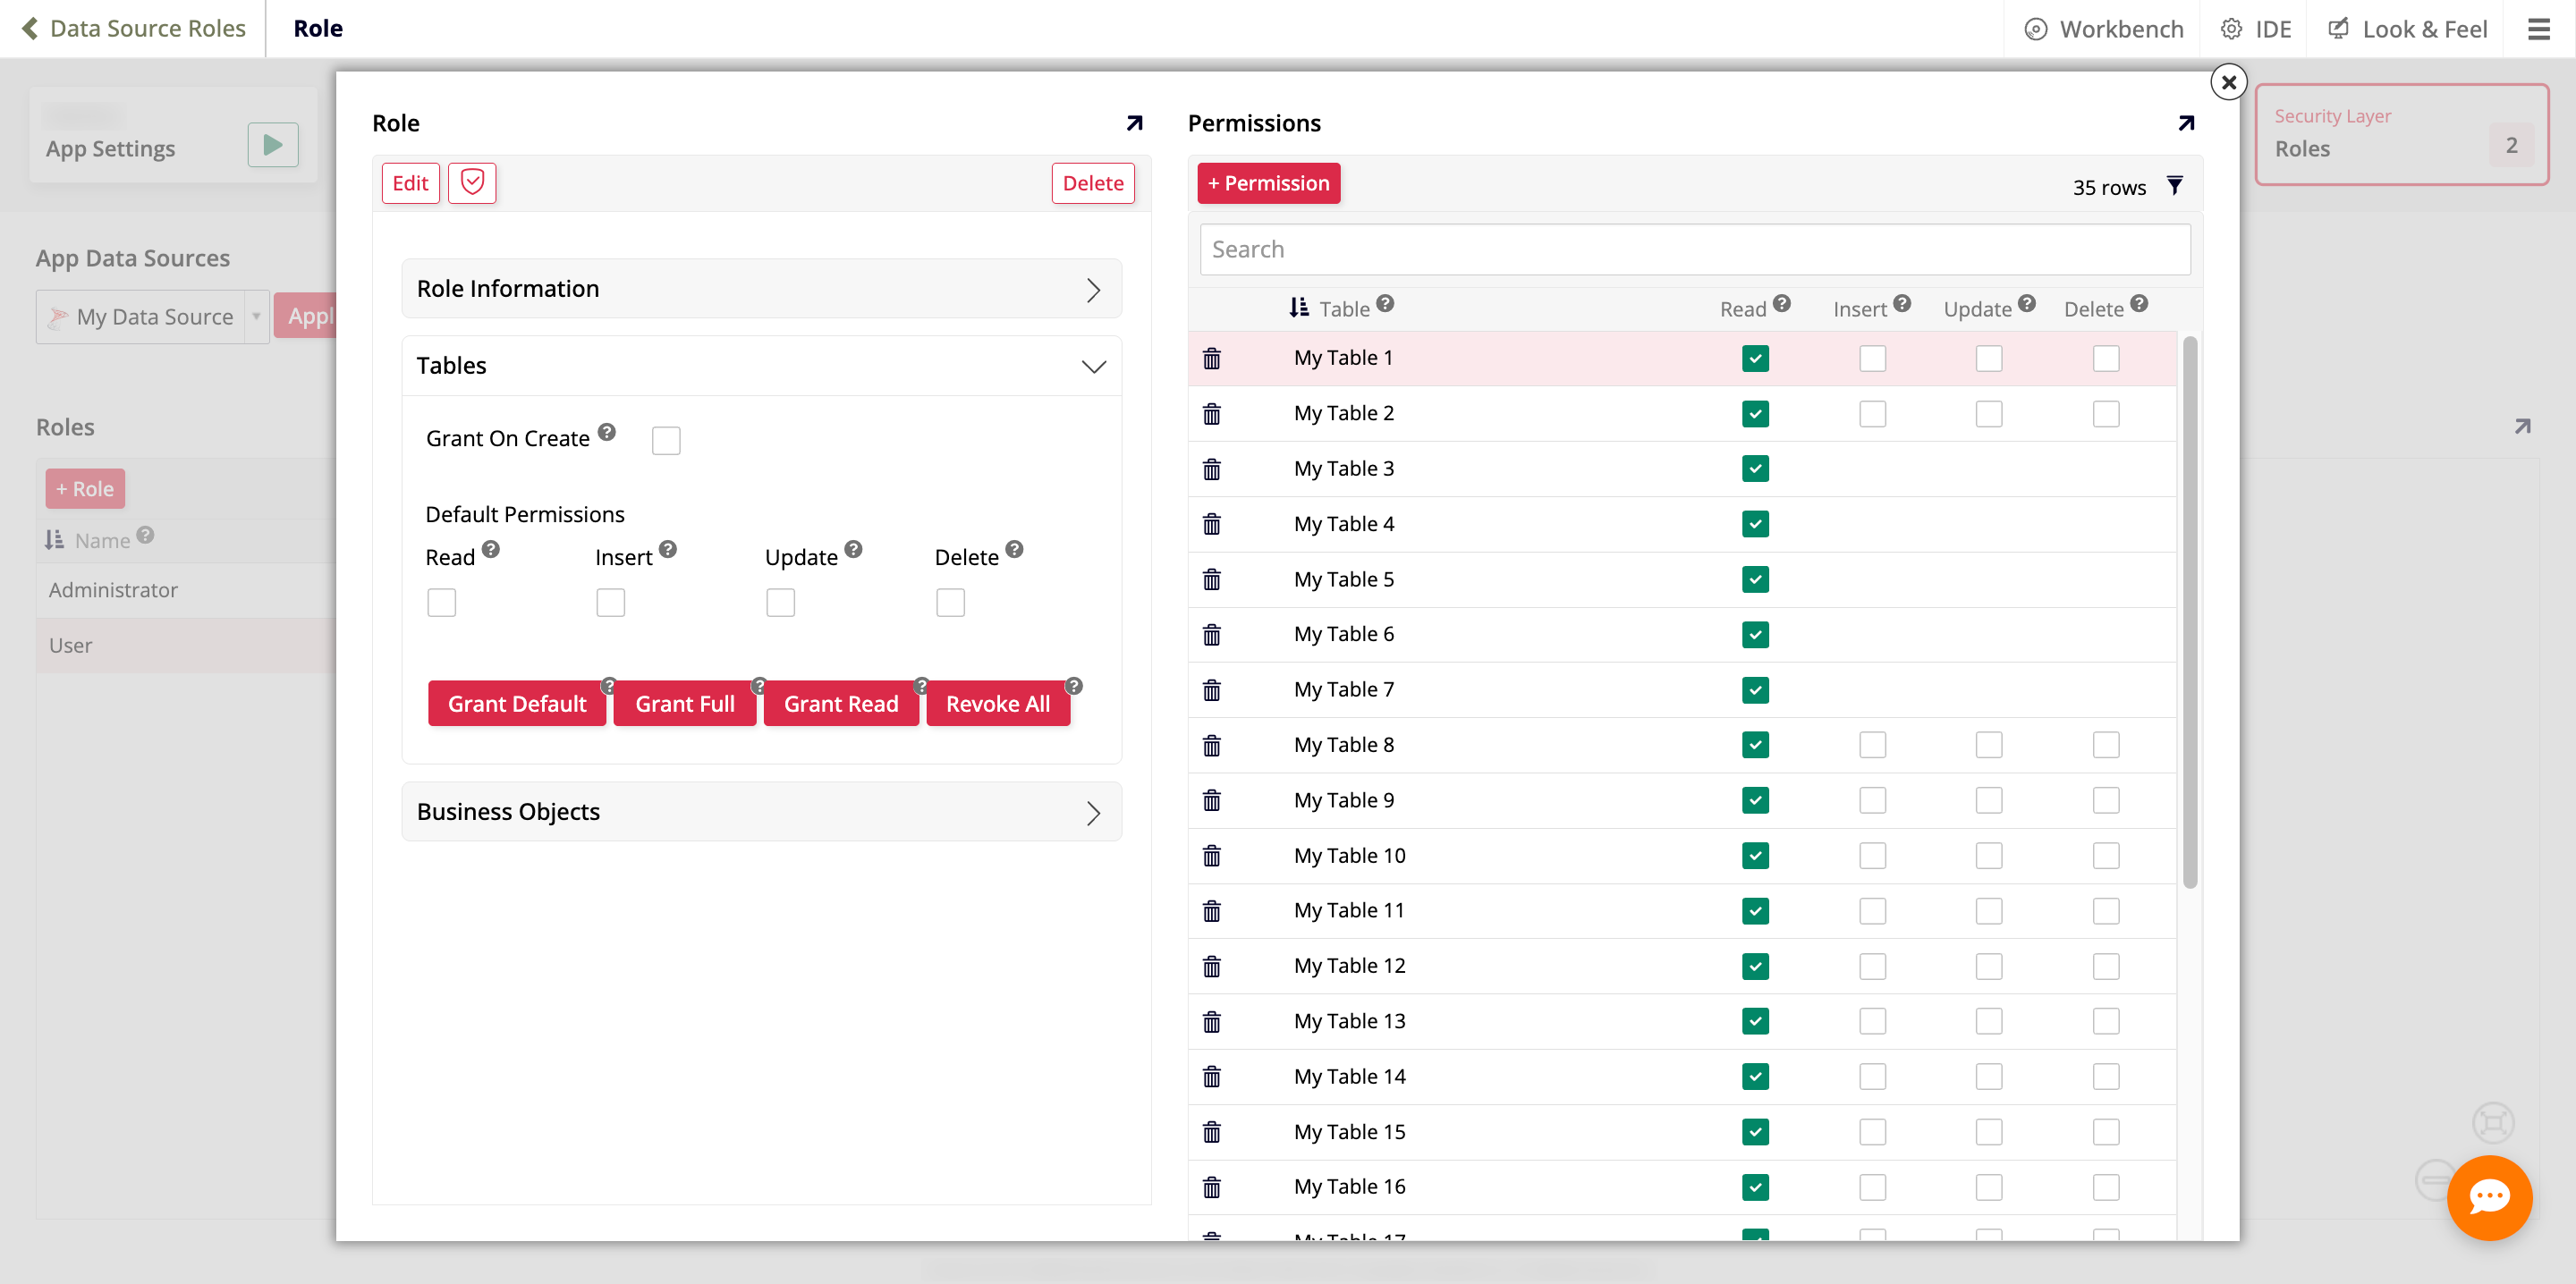Click the Edit role button
This screenshot has width=2576, height=1284.
click(x=410, y=183)
